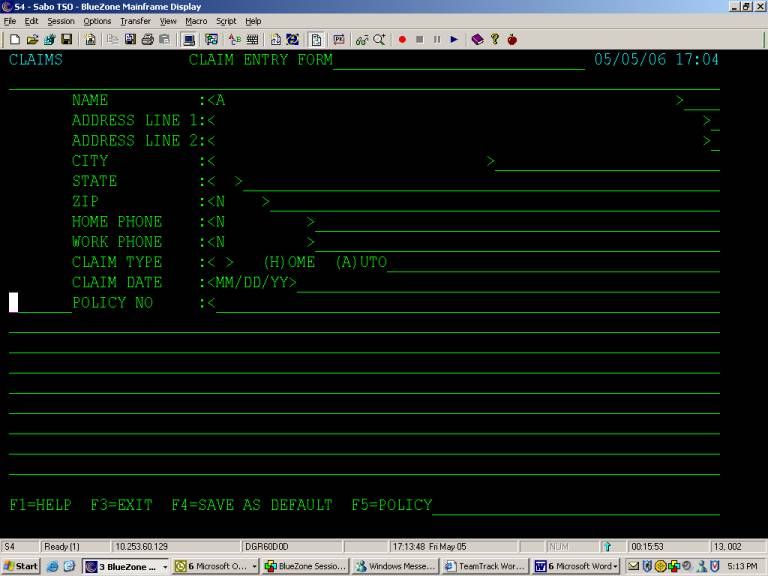Open help contents purple book icon

(478, 40)
